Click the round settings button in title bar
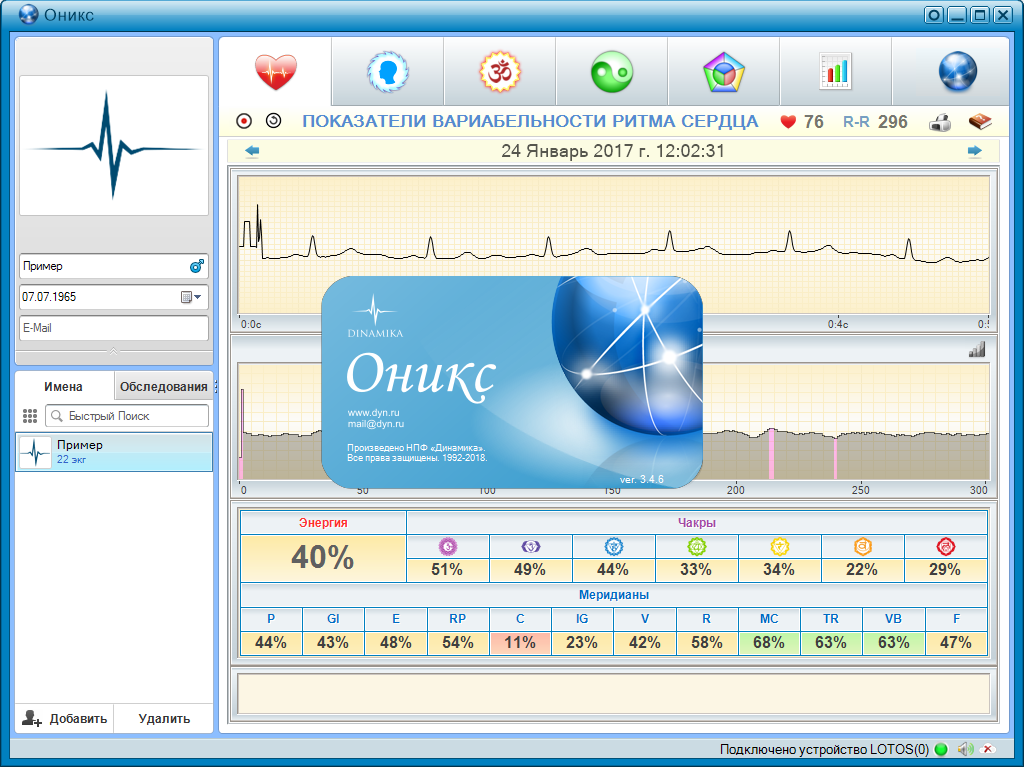The height and width of the screenshot is (767, 1024). coord(935,15)
